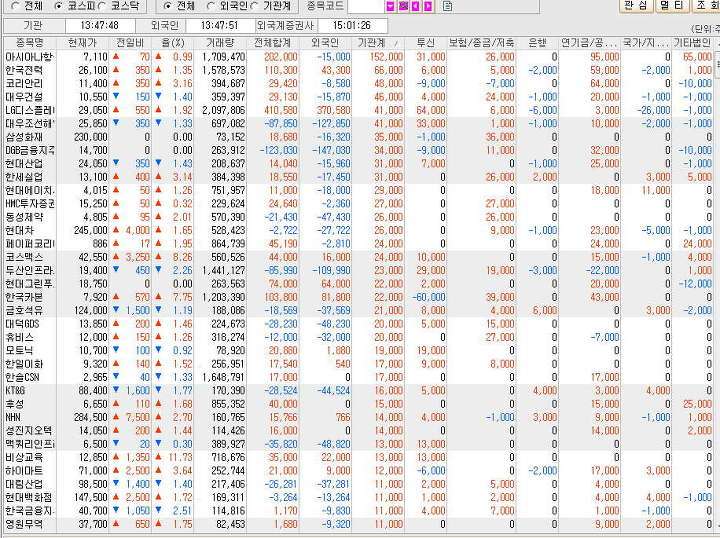Image resolution: width=720 pixels, height=538 pixels.
Task: Click 한국카본 투신 value -60,000
Action: (x=428, y=297)
